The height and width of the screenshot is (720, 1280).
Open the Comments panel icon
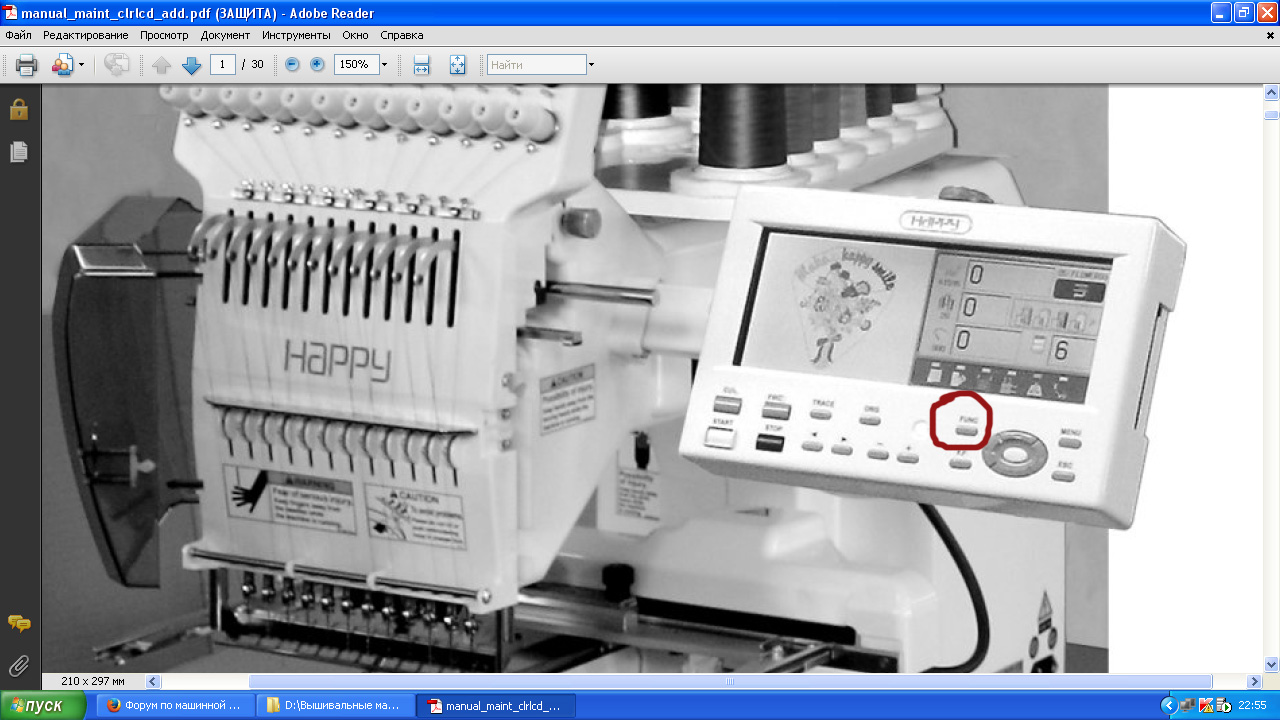(19, 624)
